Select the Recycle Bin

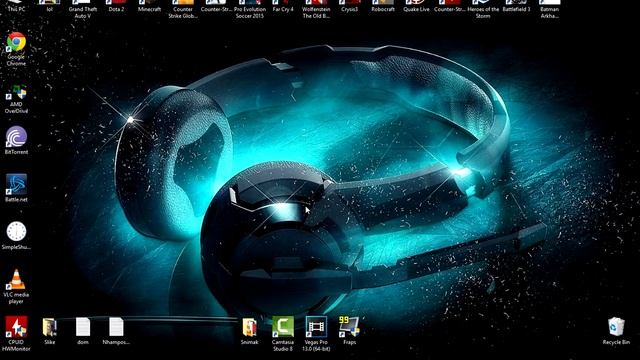[x=616, y=327]
